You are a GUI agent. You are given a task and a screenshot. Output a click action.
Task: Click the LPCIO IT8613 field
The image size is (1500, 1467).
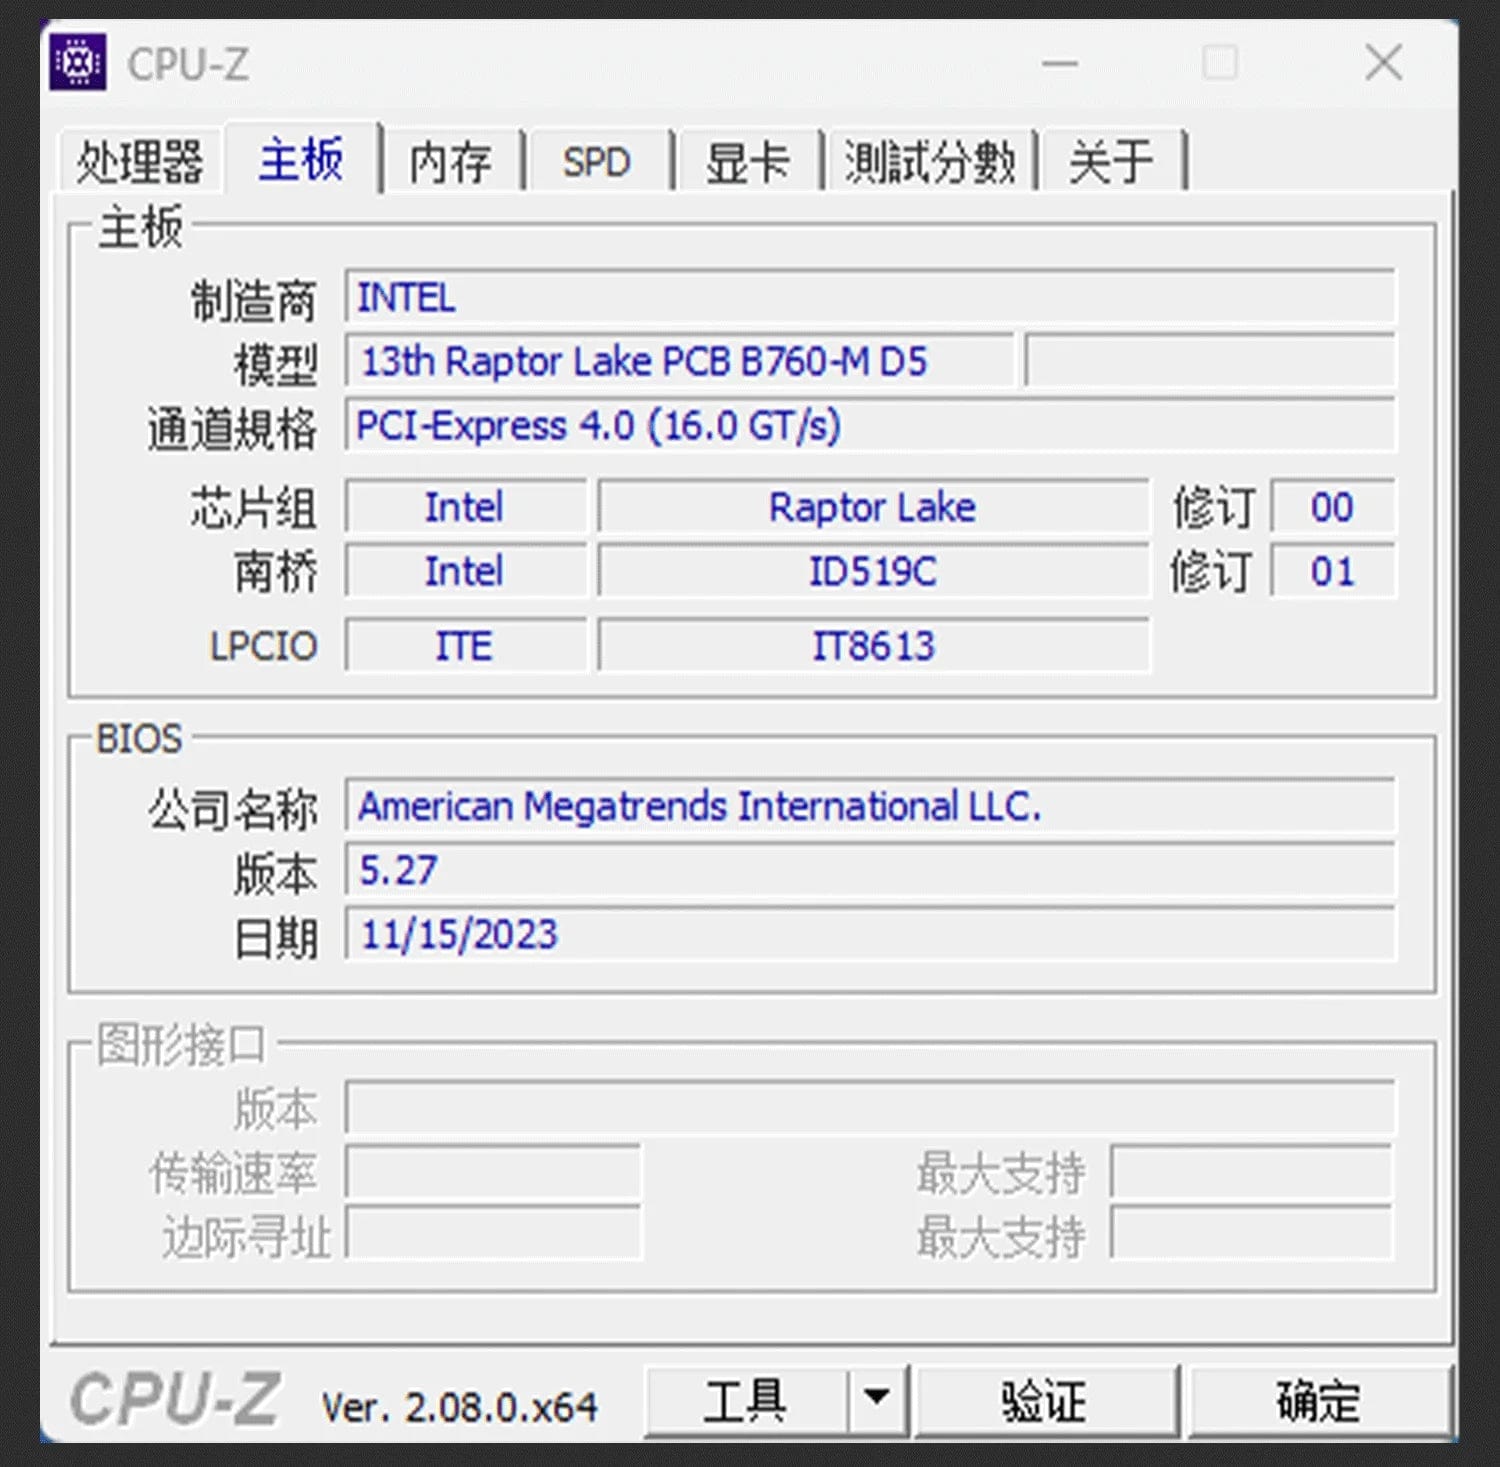click(x=872, y=646)
